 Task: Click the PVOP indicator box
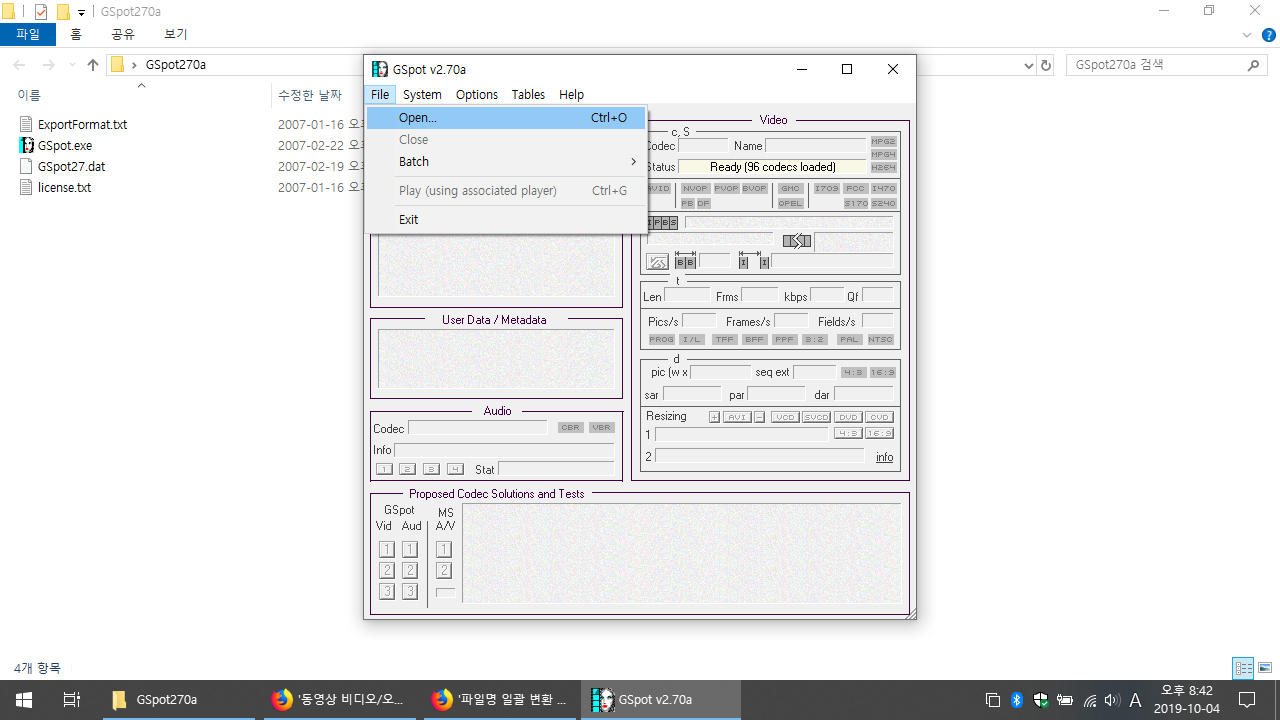[726, 188]
